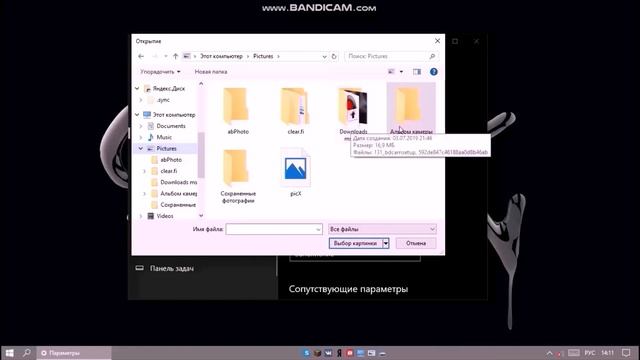Open the Параметры taskbar window button
Viewport: 640px width, 360px height.
(x=74, y=353)
